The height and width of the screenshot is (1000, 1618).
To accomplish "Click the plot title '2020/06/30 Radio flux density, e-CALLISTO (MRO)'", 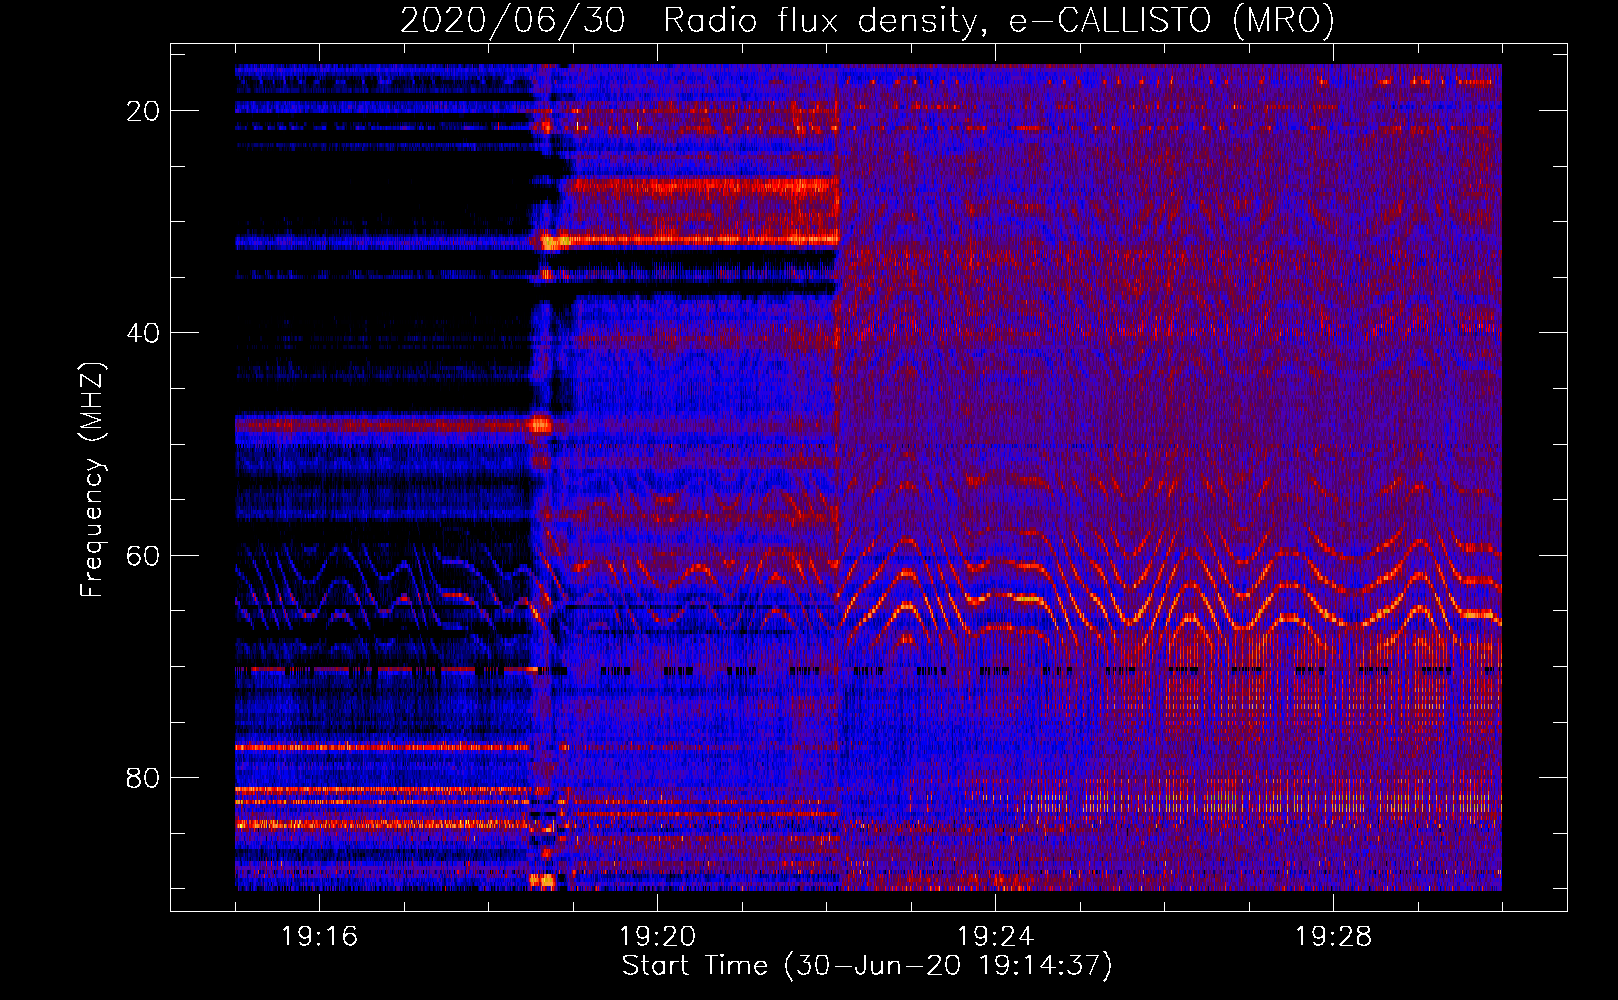I will 867,20.
